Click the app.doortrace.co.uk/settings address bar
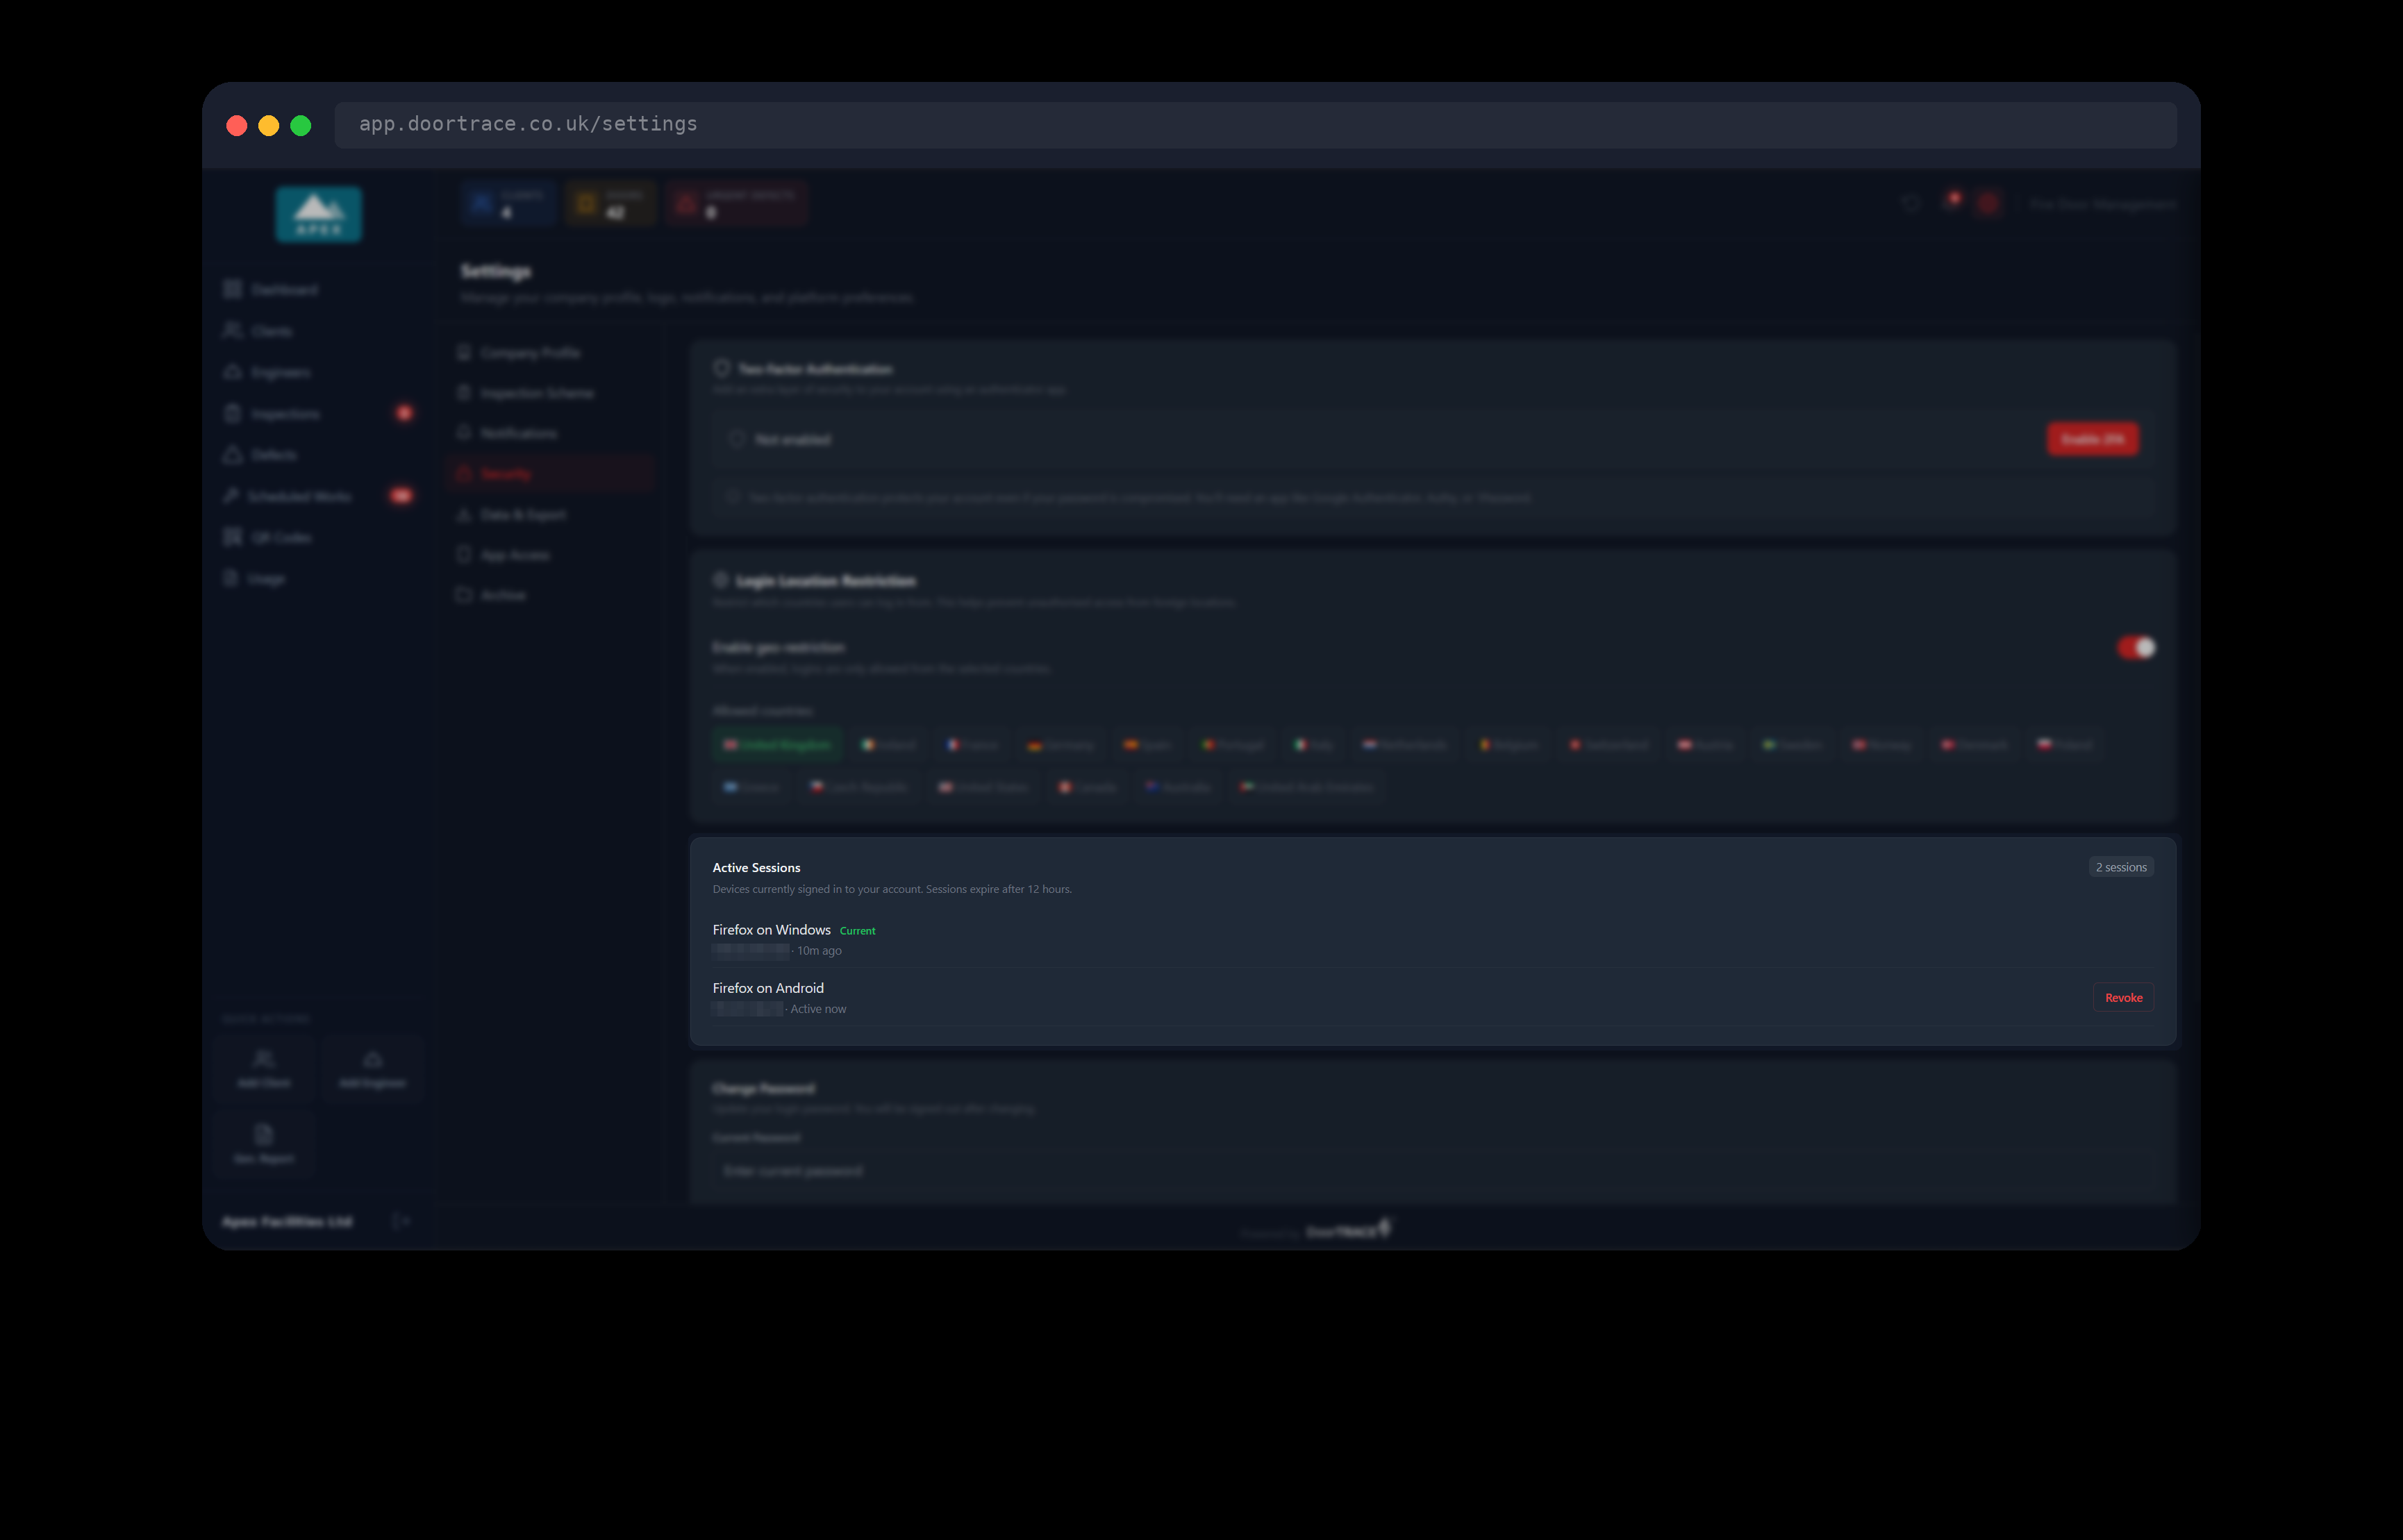This screenshot has height=1540, width=2403. (1255, 125)
